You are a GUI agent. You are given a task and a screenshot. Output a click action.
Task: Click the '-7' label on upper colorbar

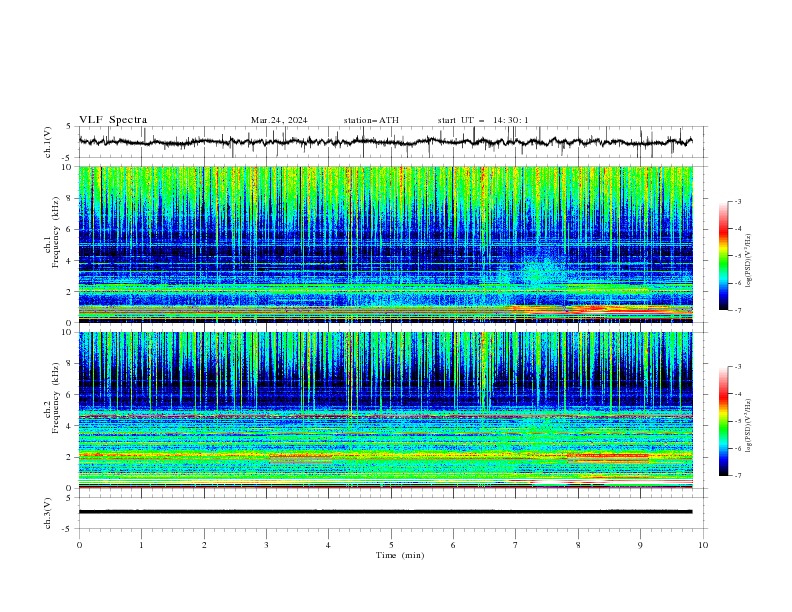tap(738, 310)
